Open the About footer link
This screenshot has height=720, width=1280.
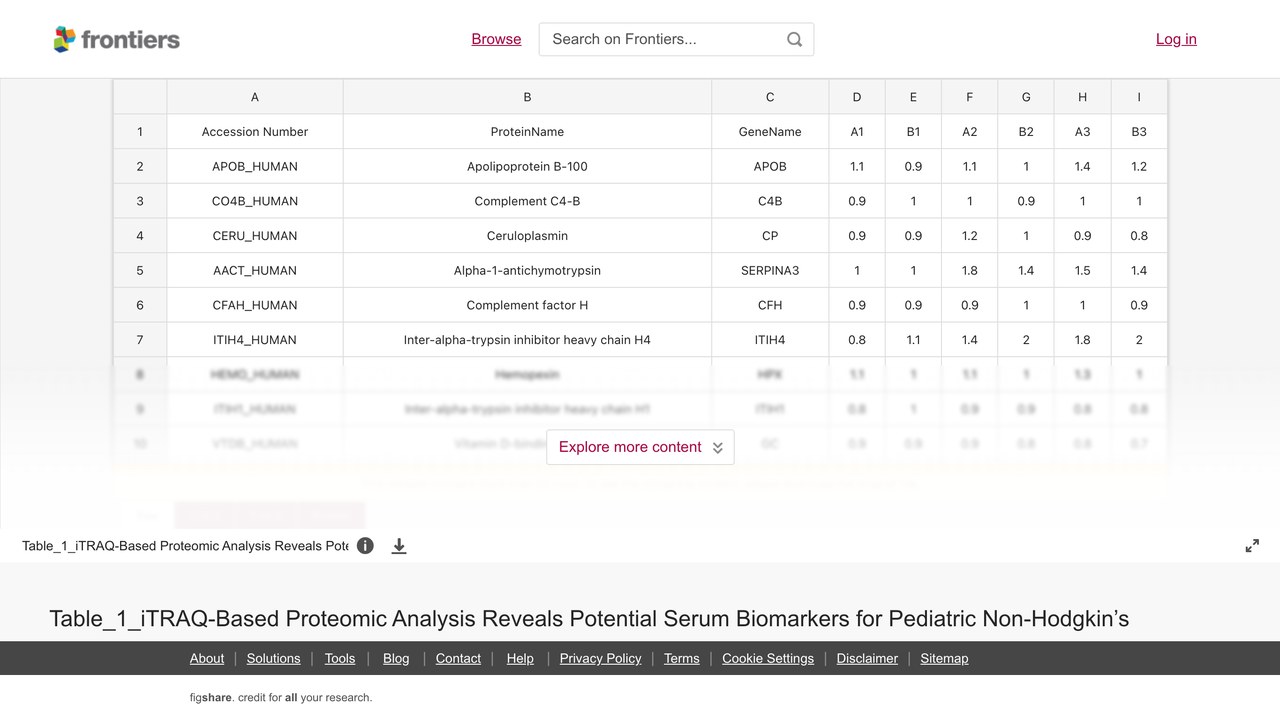click(x=207, y=658)
